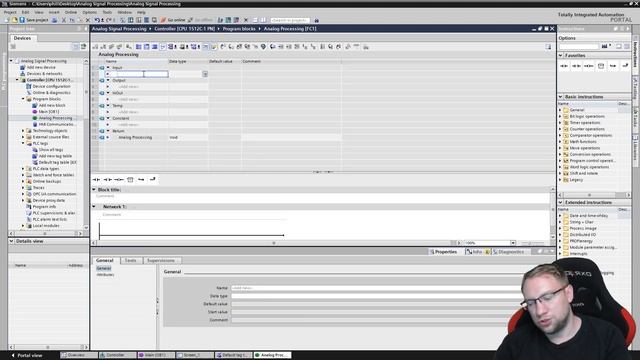Click first icon in Devices tab toolbar
The height and width of the screenshot is (360, 640).
pyautogui.click(x=13, y=47)
